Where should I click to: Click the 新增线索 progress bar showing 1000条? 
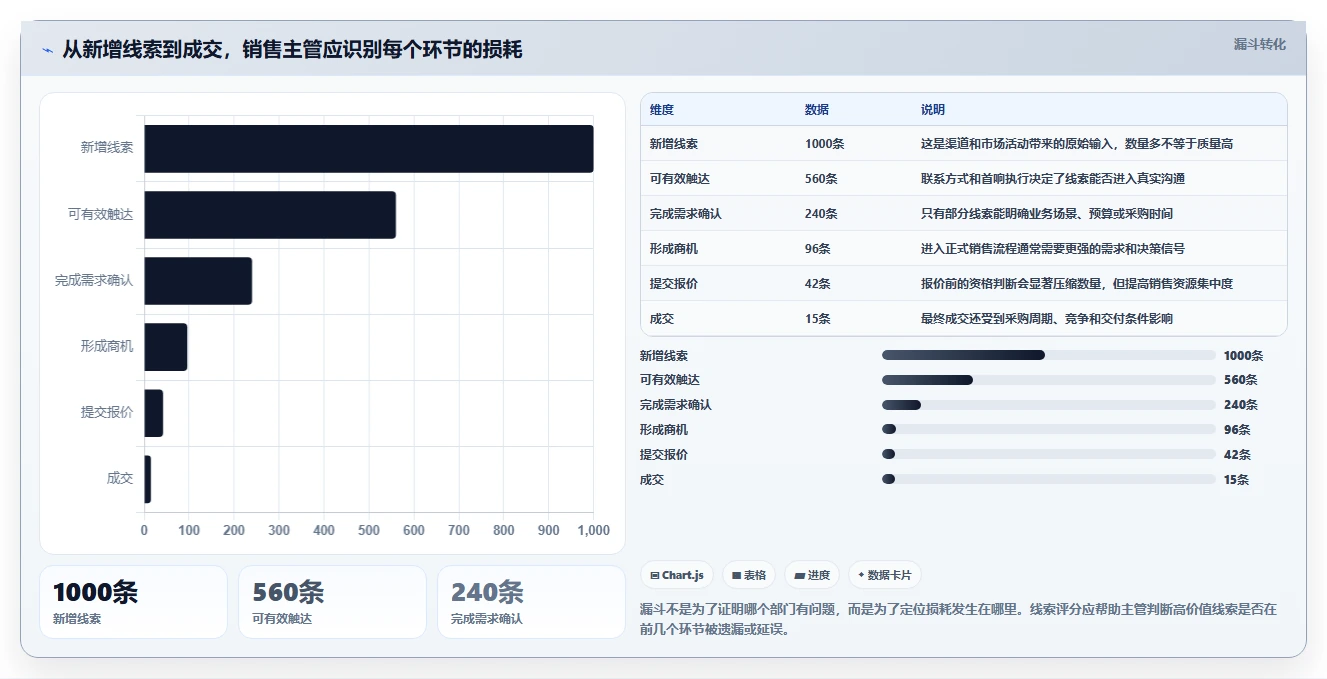coord(1049,355)
